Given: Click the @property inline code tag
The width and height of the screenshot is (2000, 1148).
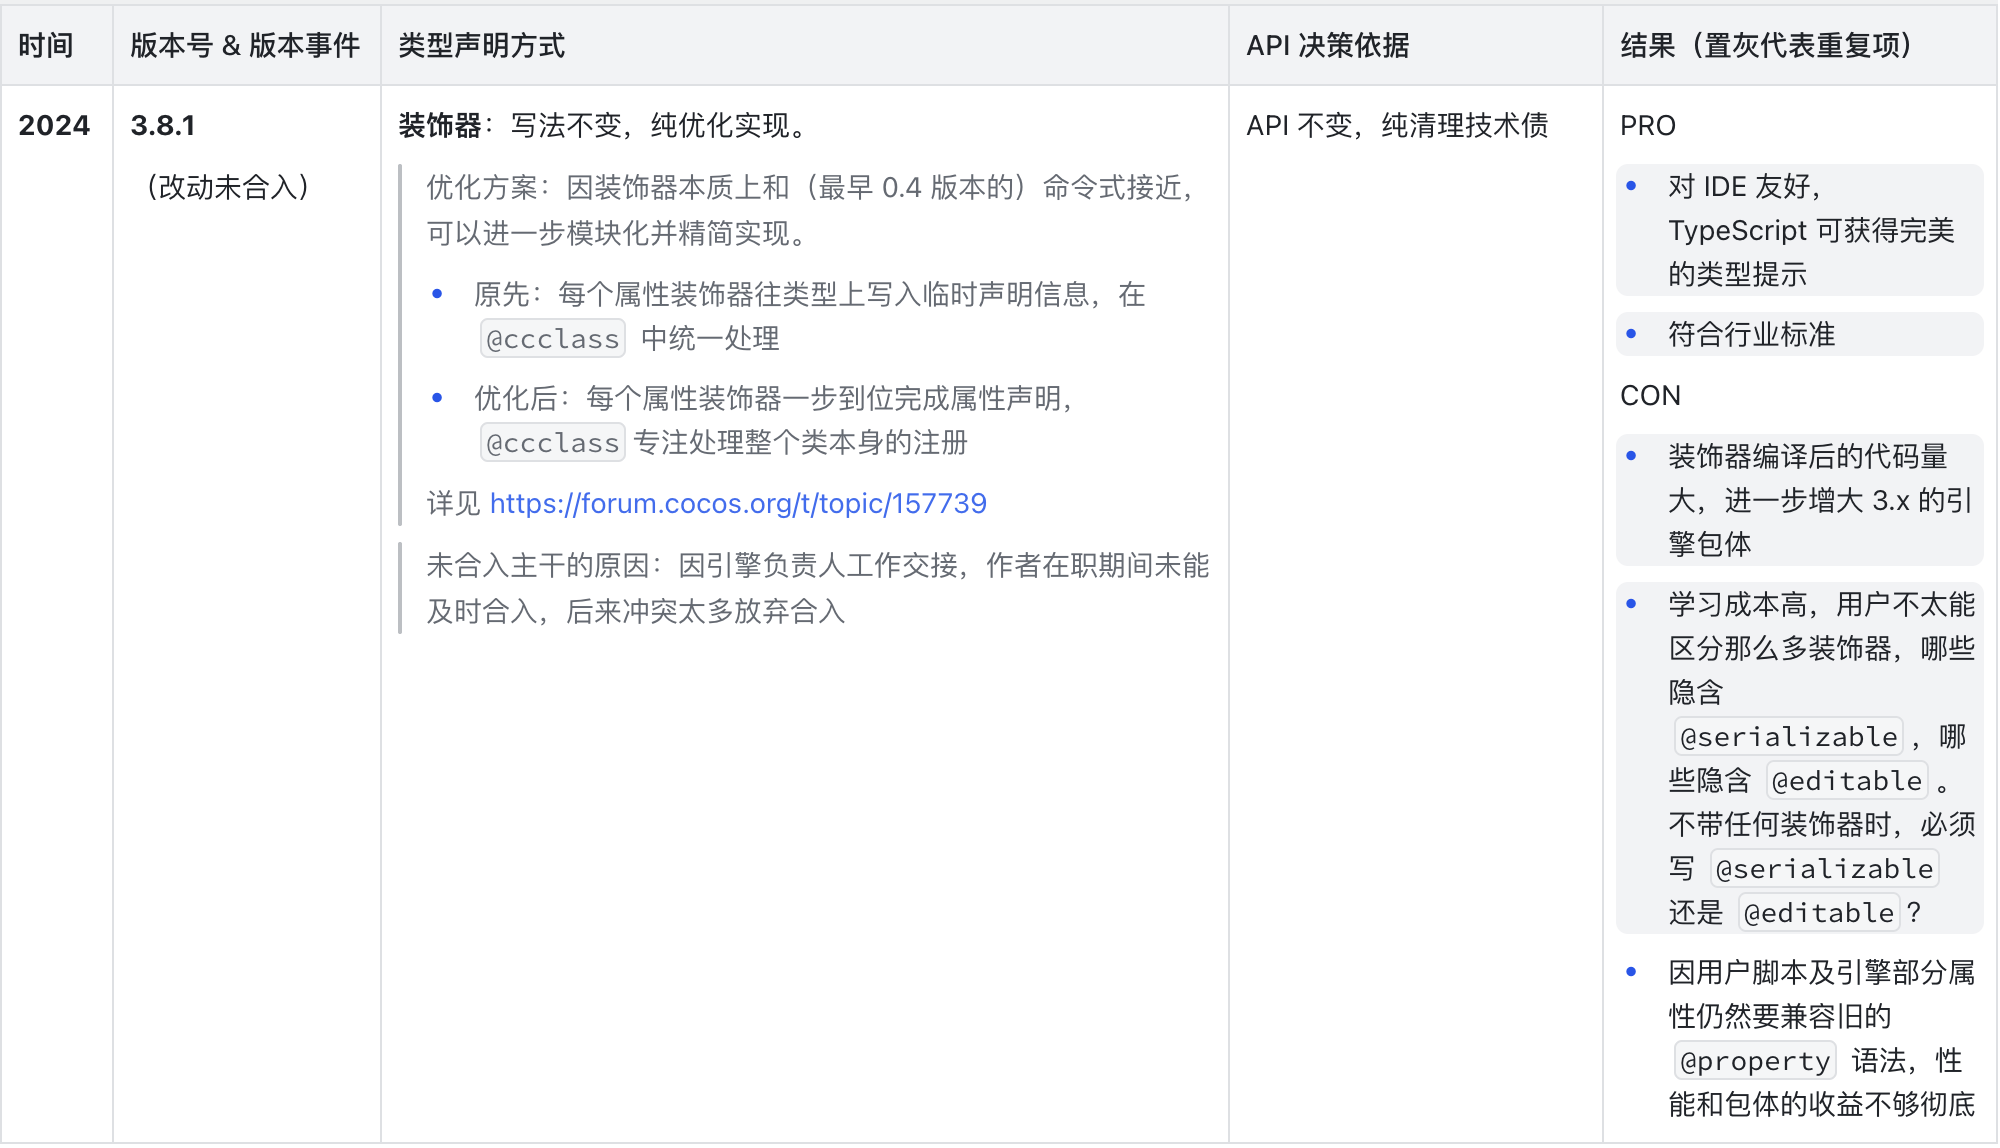Looking at the screenshot, I should tap(1754, 1061).
